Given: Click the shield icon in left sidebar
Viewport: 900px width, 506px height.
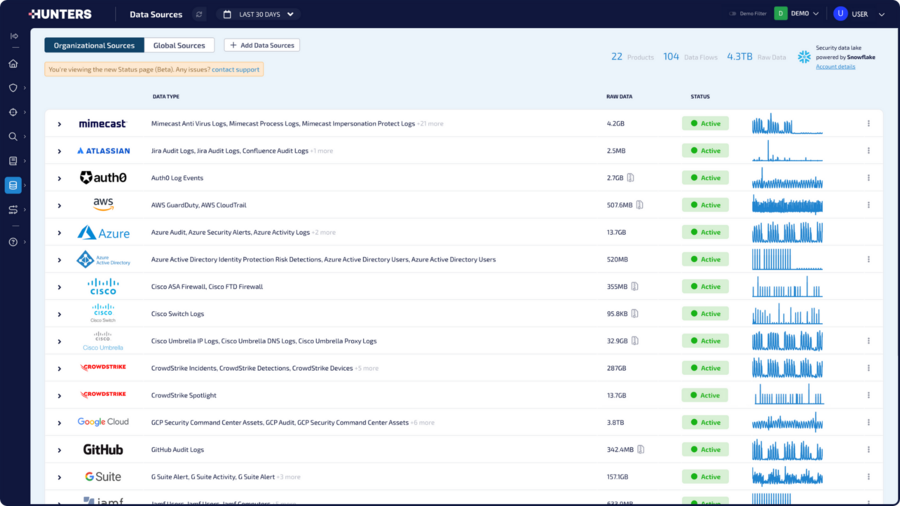Looking at the screenshot, I should (x=13, y=88).
